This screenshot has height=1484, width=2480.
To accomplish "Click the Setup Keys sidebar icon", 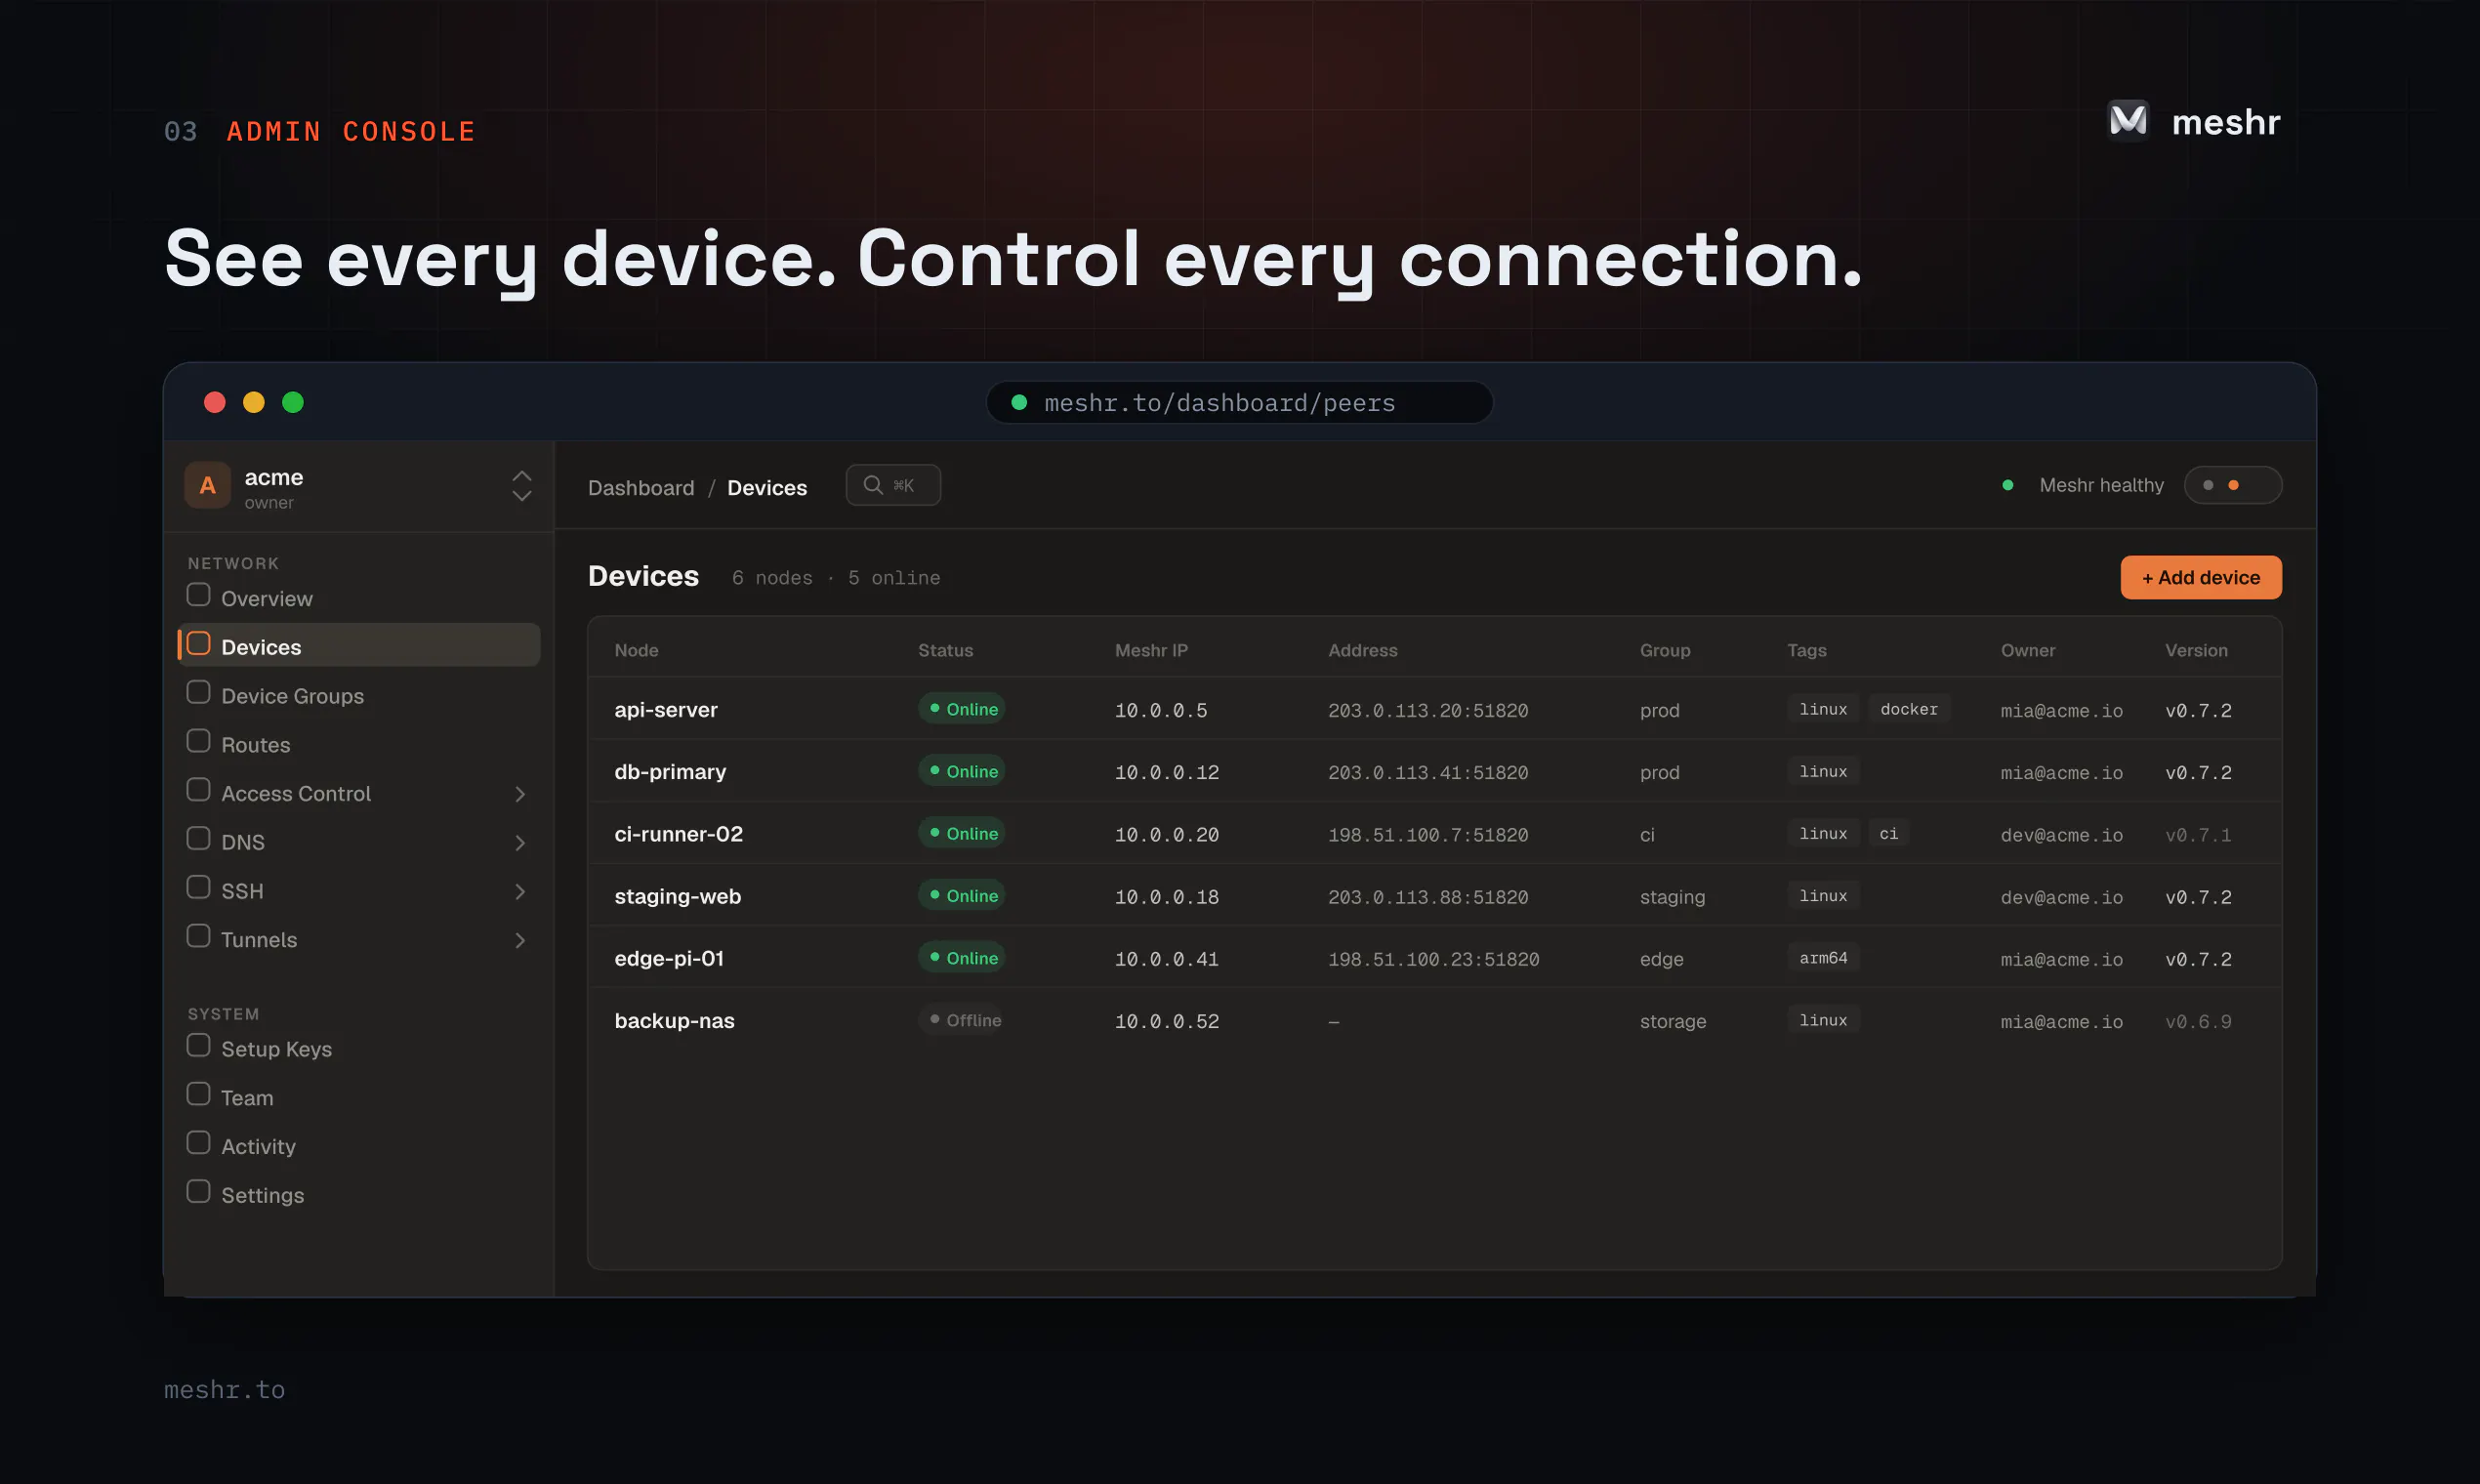I will point(198,1046).
